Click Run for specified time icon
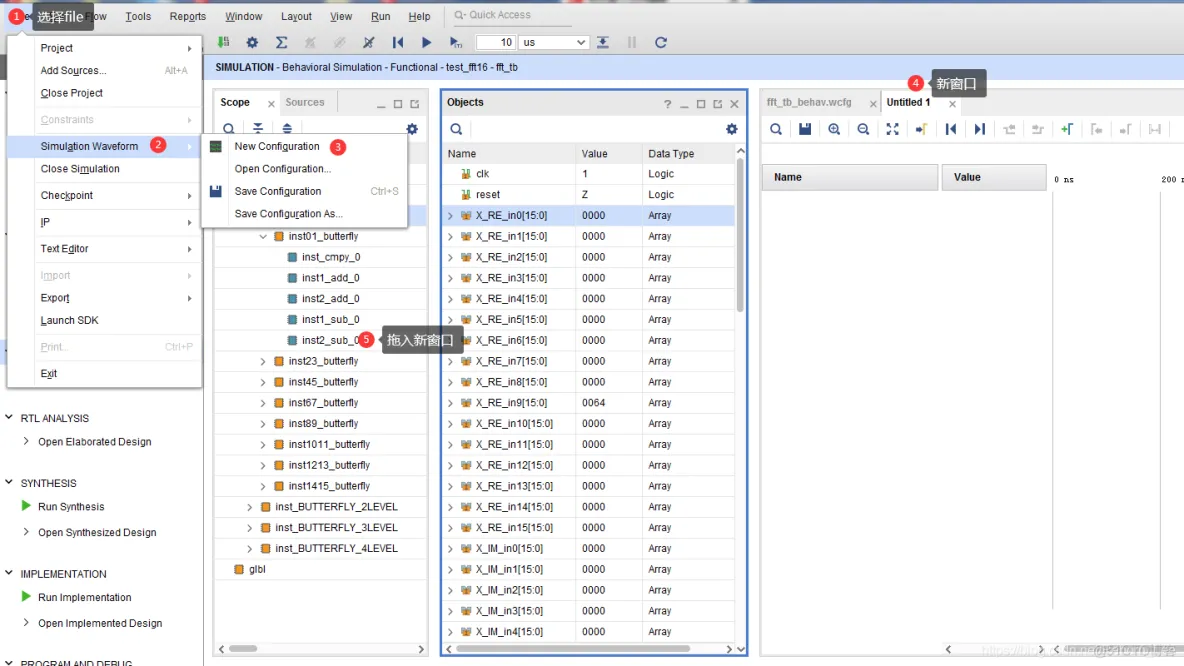Viewport: 1184px width, 666px height. (x=455, y=43)
